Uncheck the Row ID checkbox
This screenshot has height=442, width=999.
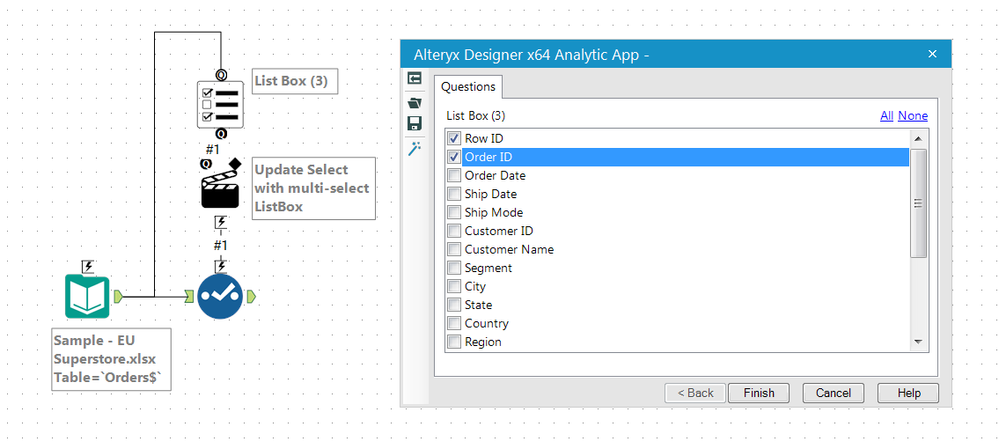coord(454,138)
